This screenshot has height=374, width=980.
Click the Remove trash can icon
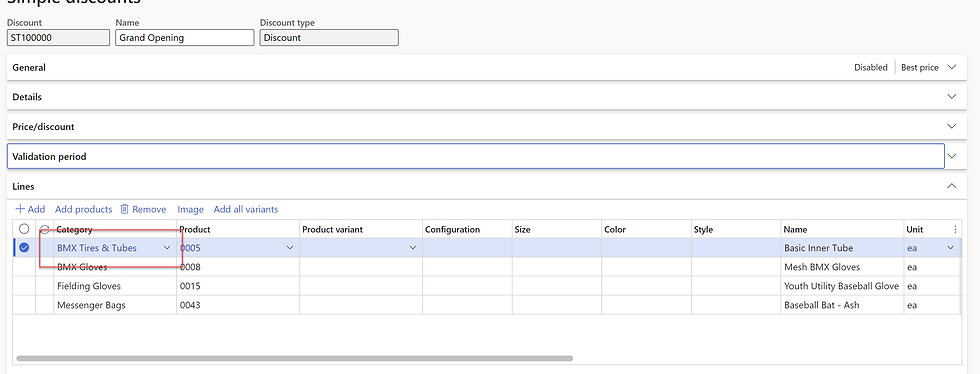coord(124,210)
